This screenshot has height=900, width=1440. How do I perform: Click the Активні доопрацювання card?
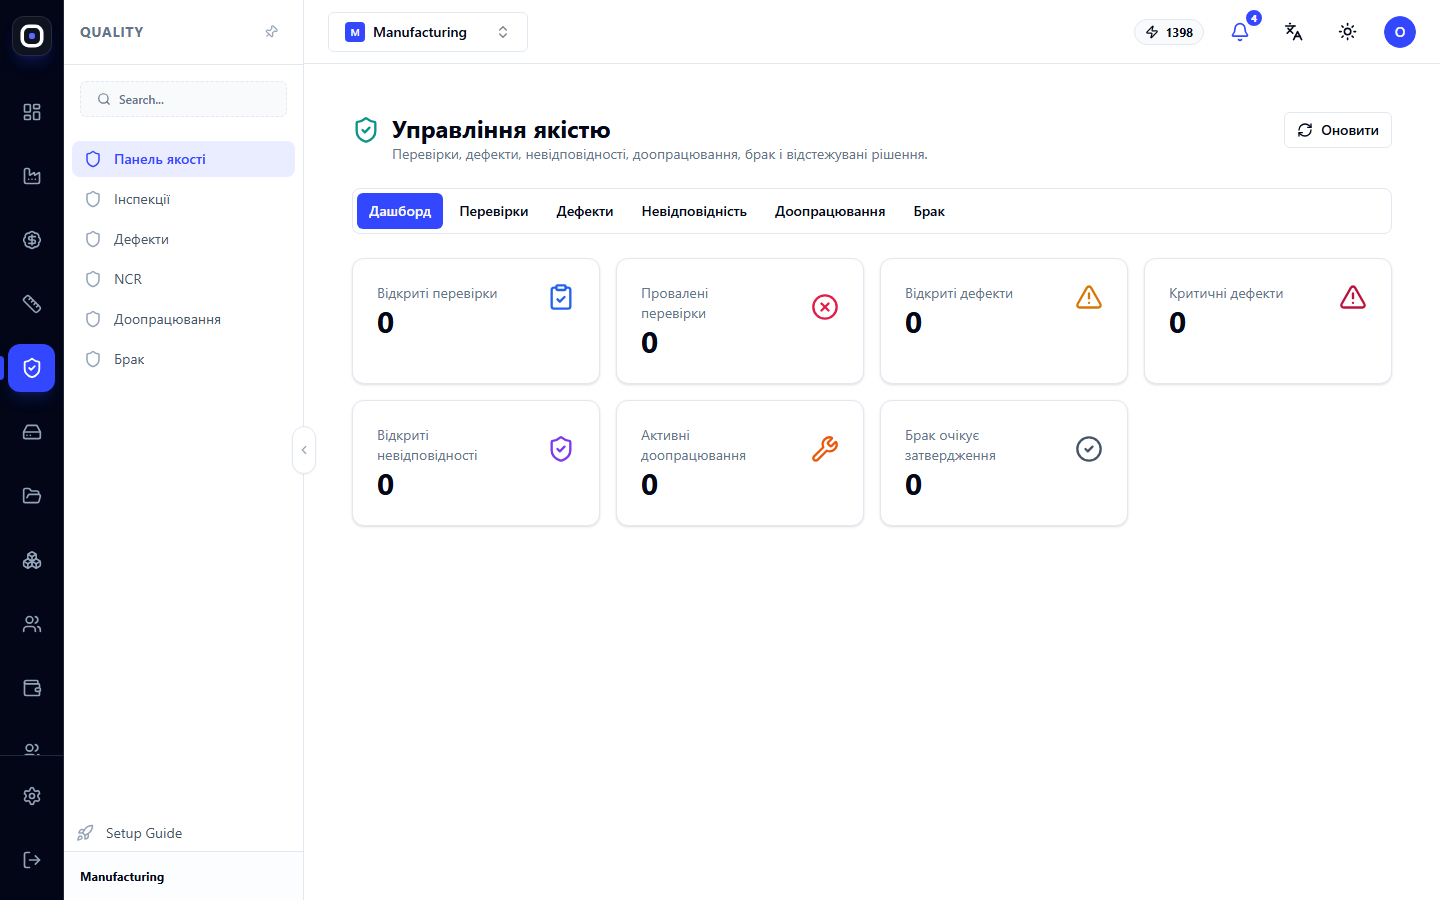click(x=740, y=463)
